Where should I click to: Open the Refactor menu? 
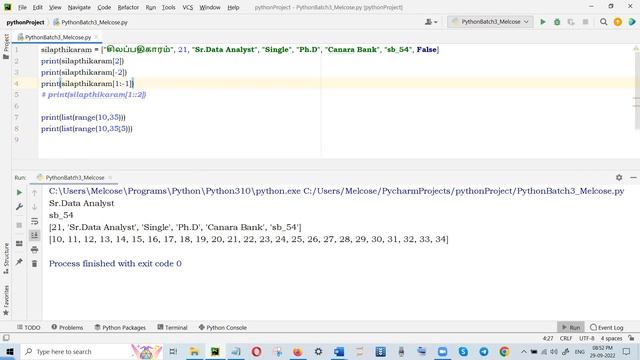[128, 7]
